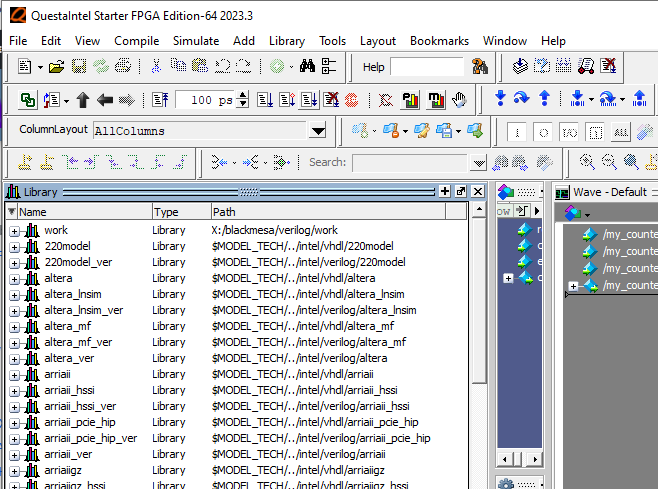658x489 pixels.
Task: Click the Continue Run icon
Action: click(287, 100)
